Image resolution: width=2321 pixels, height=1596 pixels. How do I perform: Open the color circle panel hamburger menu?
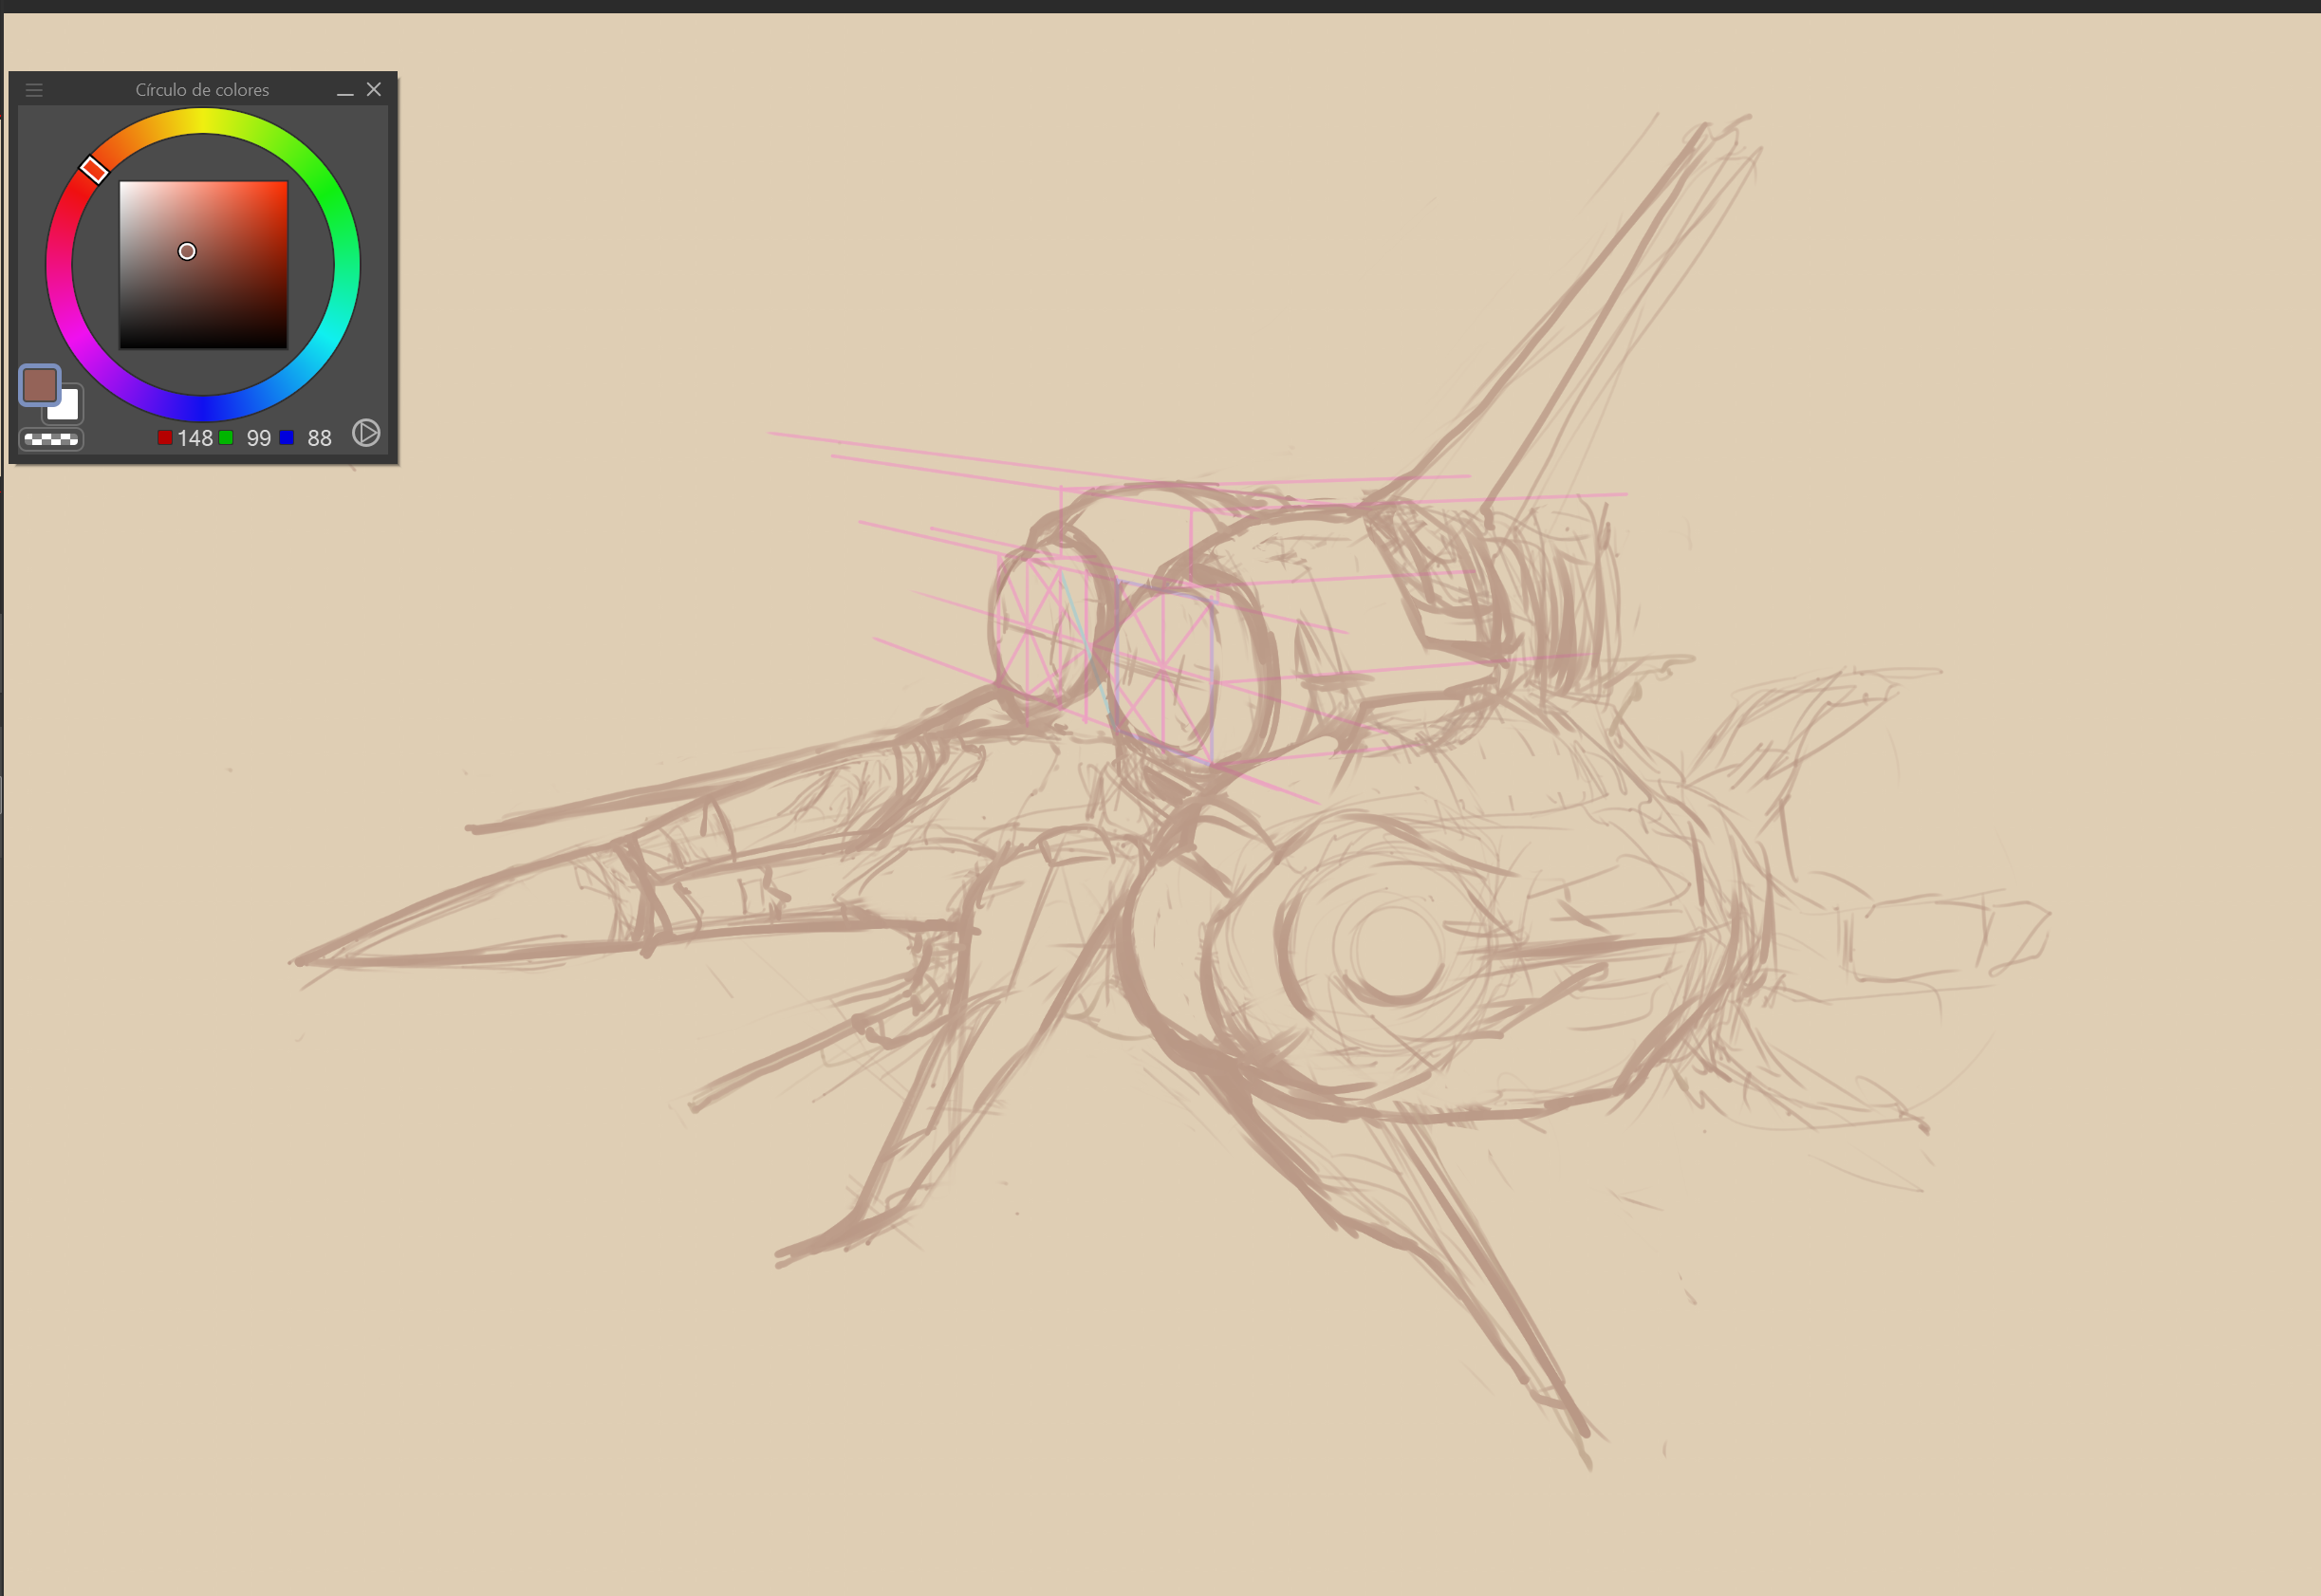pos(34,90)
